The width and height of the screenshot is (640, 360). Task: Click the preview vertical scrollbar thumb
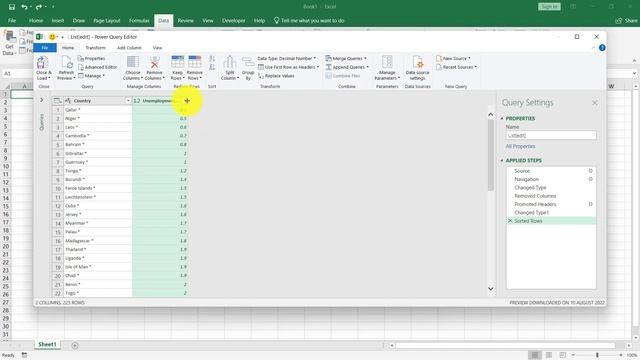point(491,155)
